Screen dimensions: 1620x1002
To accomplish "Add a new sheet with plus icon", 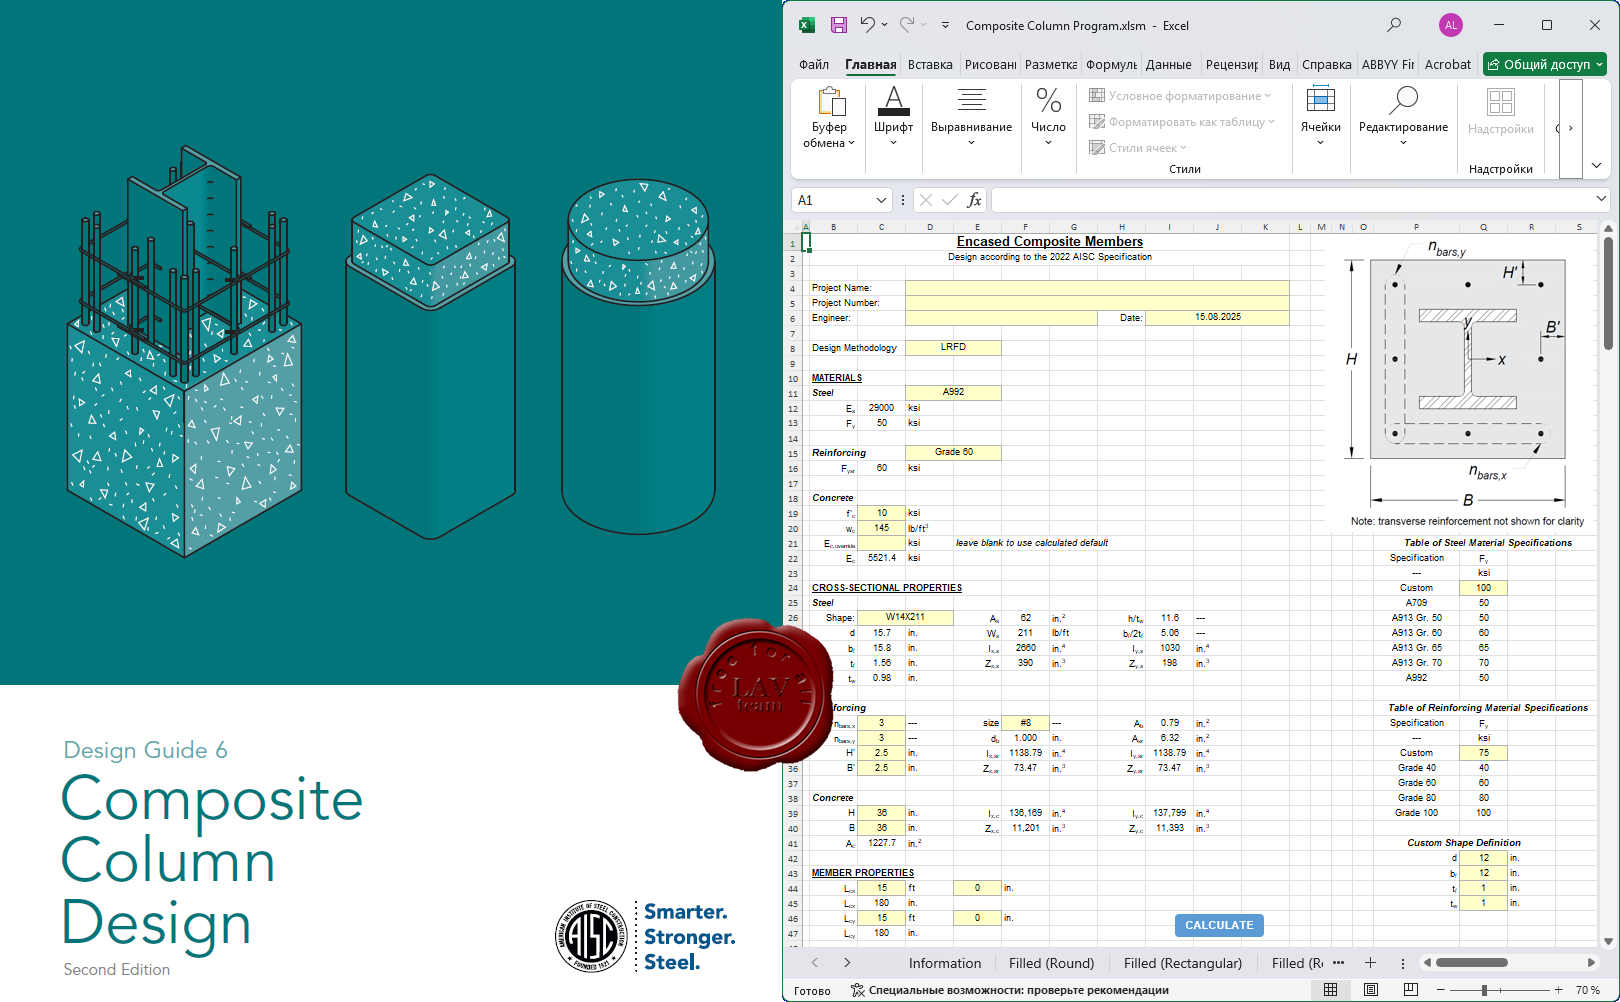I will [1370, 963].
